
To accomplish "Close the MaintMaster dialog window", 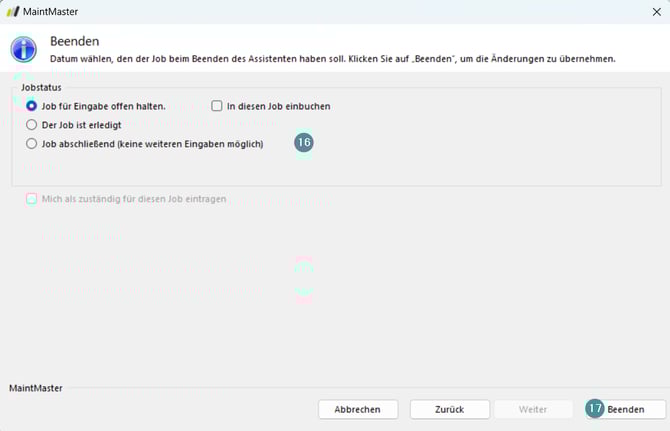I will [655, 11].
